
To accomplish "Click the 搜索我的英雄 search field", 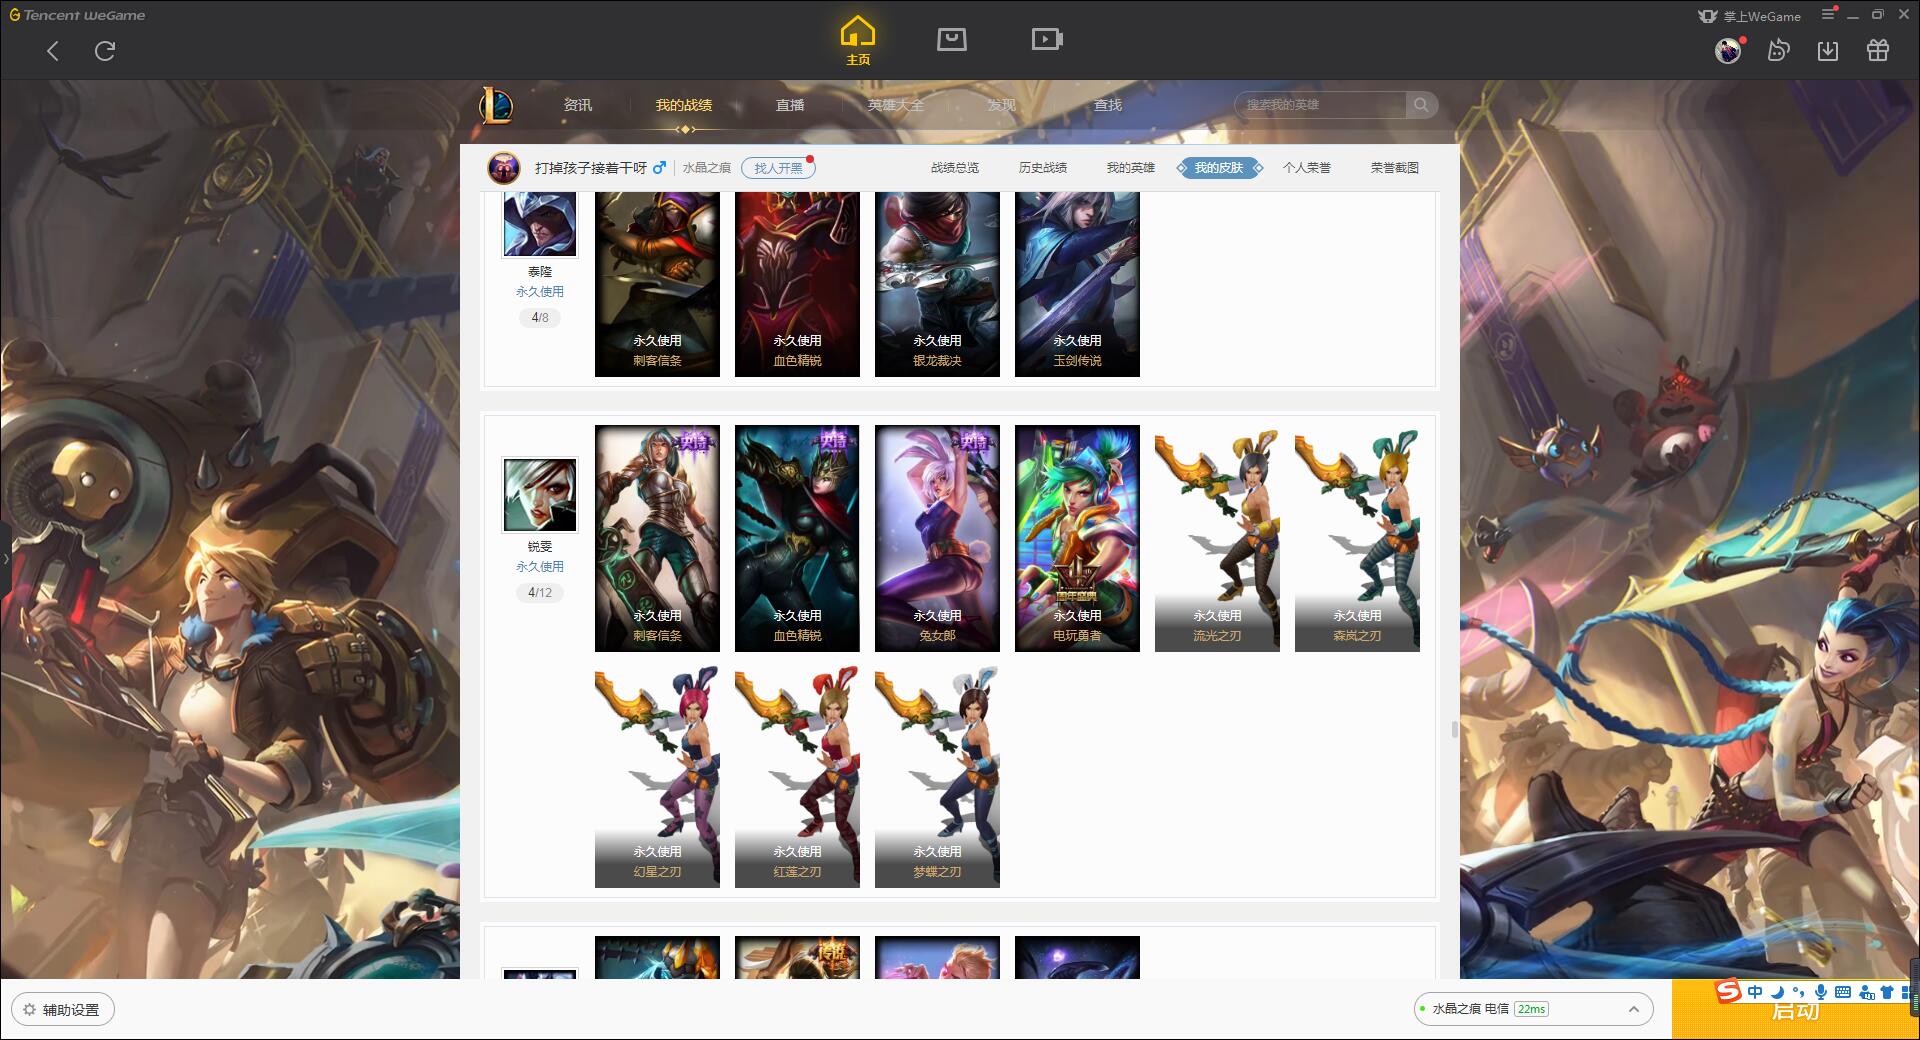I will tap(1320, 105).
